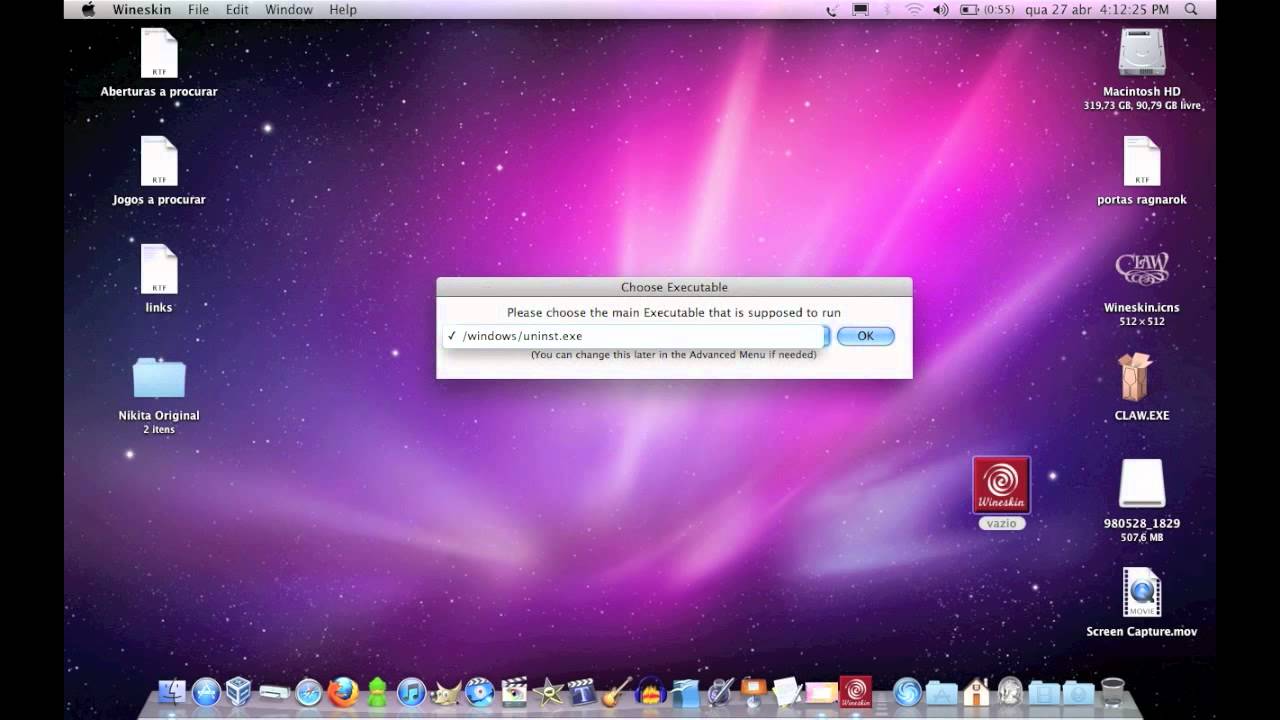Open the Window menu
Viewport: 1280px width, 720px height.
tap(289, 9)
